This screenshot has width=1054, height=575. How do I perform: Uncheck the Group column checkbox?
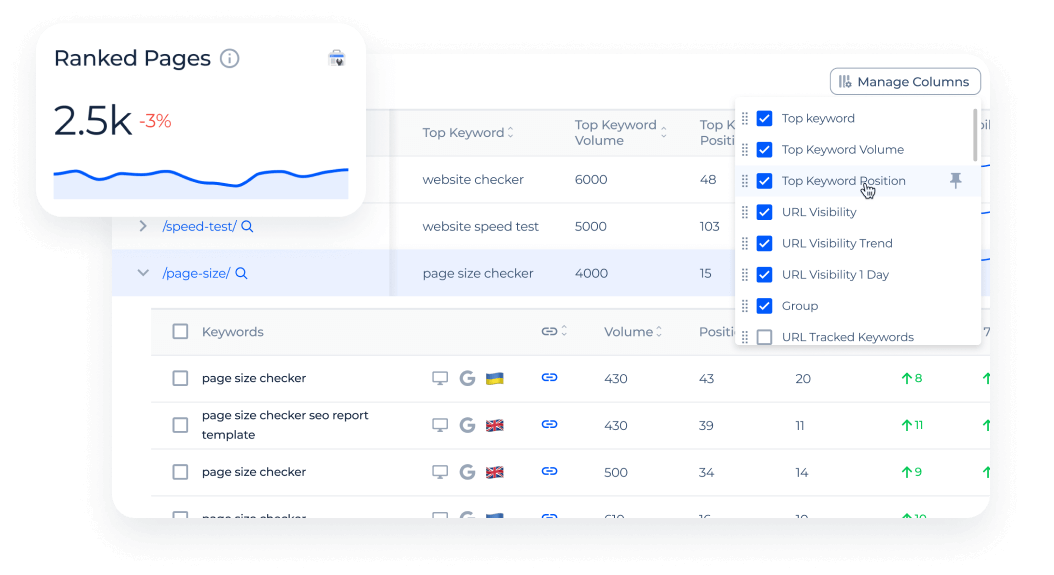764,306
